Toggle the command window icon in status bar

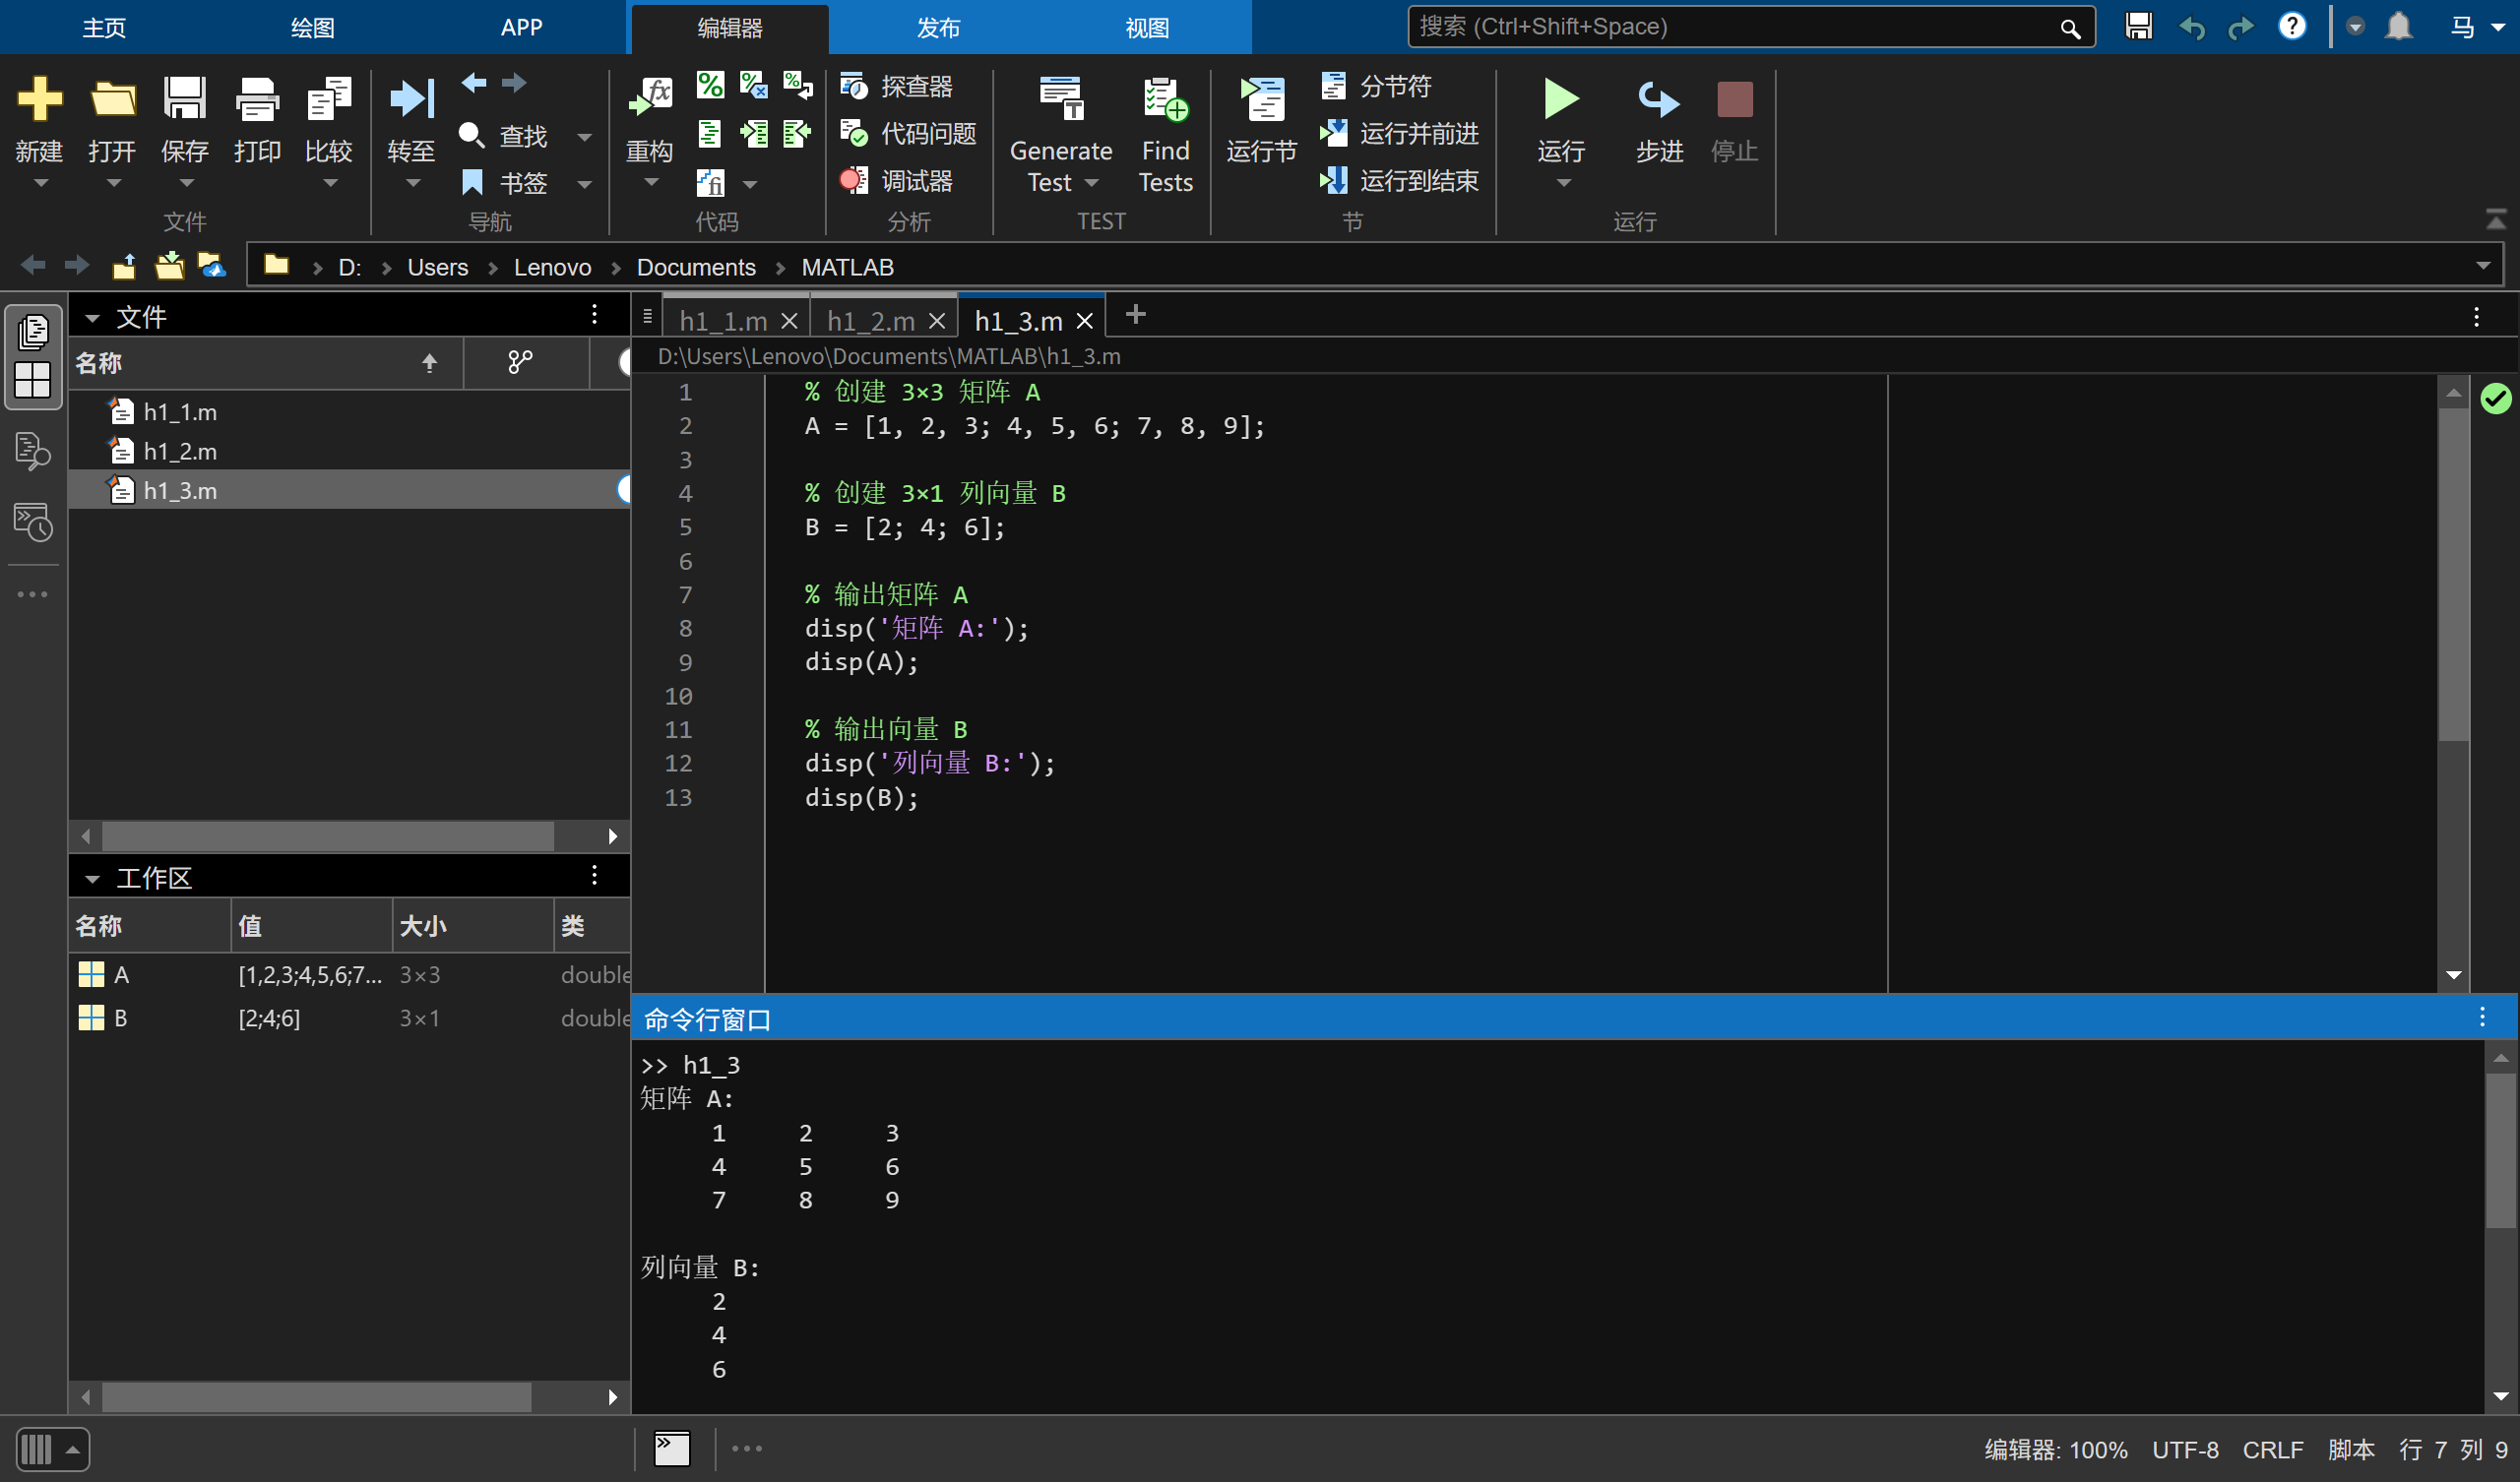pyautogui.click(x=672, y=1449)
